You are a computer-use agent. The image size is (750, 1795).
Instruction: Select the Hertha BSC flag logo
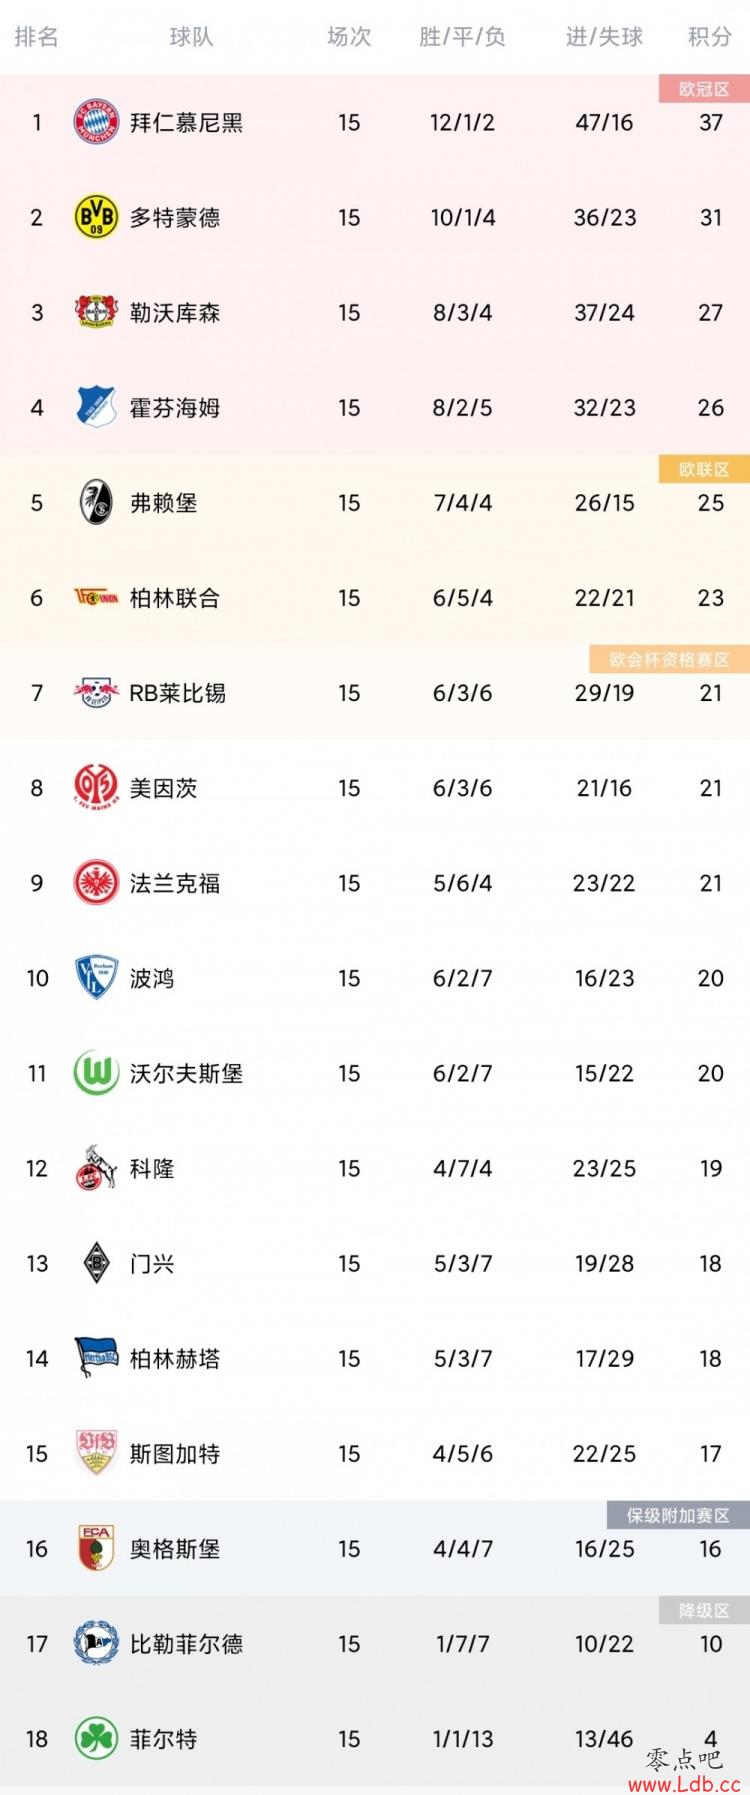click(x=97, y=1358)
